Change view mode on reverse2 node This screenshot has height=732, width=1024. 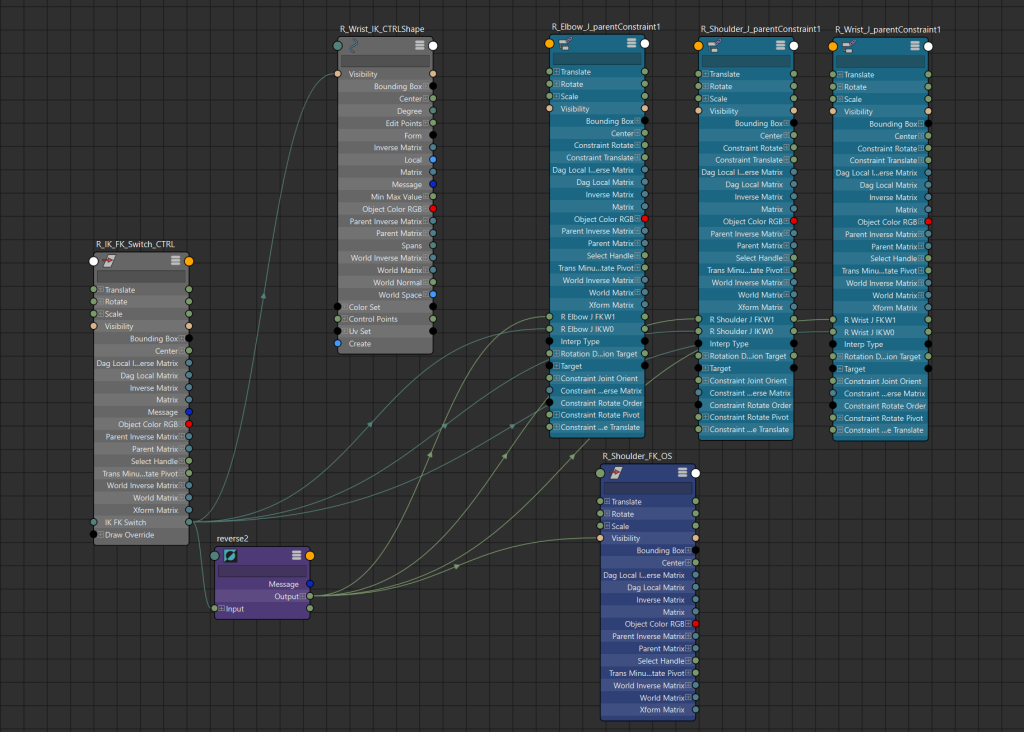tap(296, 555)
